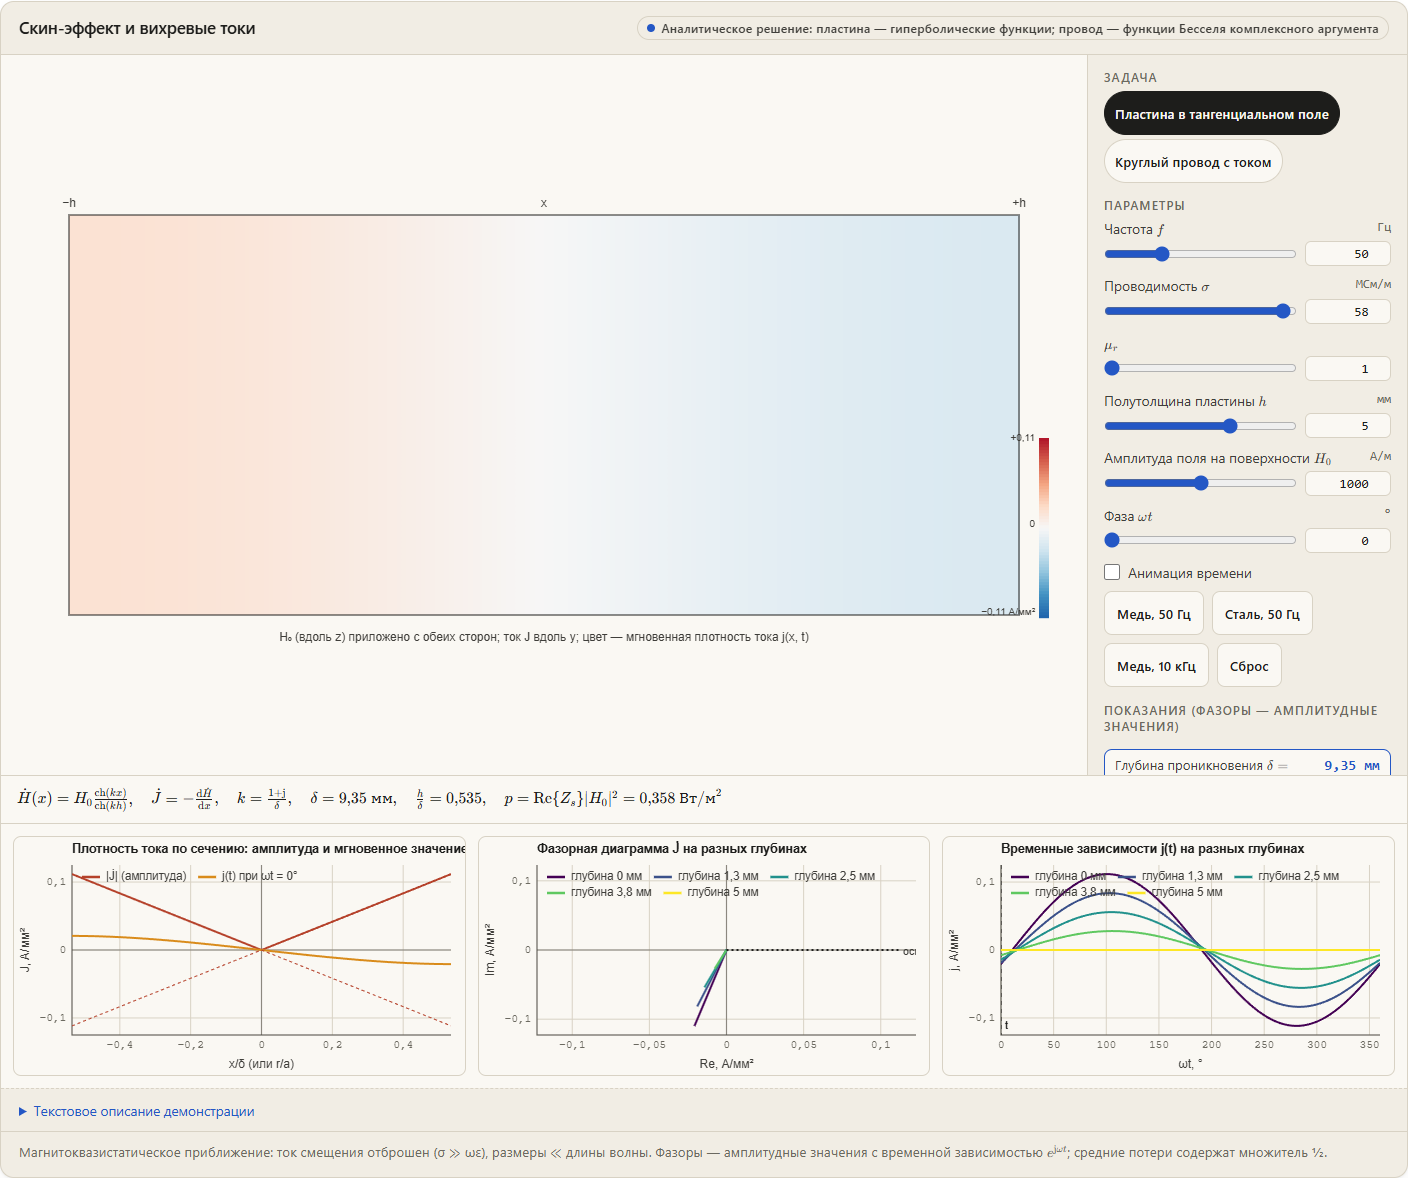Click the current density color scale bar
This screenshot has height=1178, width=1408.
[1044, 527]
